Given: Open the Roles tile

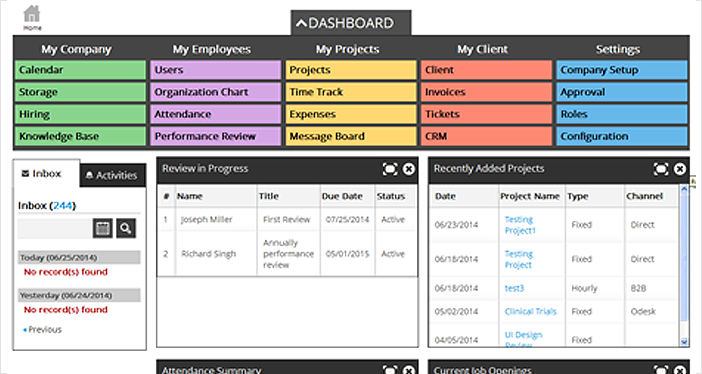Looking at the screenshot, I should click(x=622, y=114).
